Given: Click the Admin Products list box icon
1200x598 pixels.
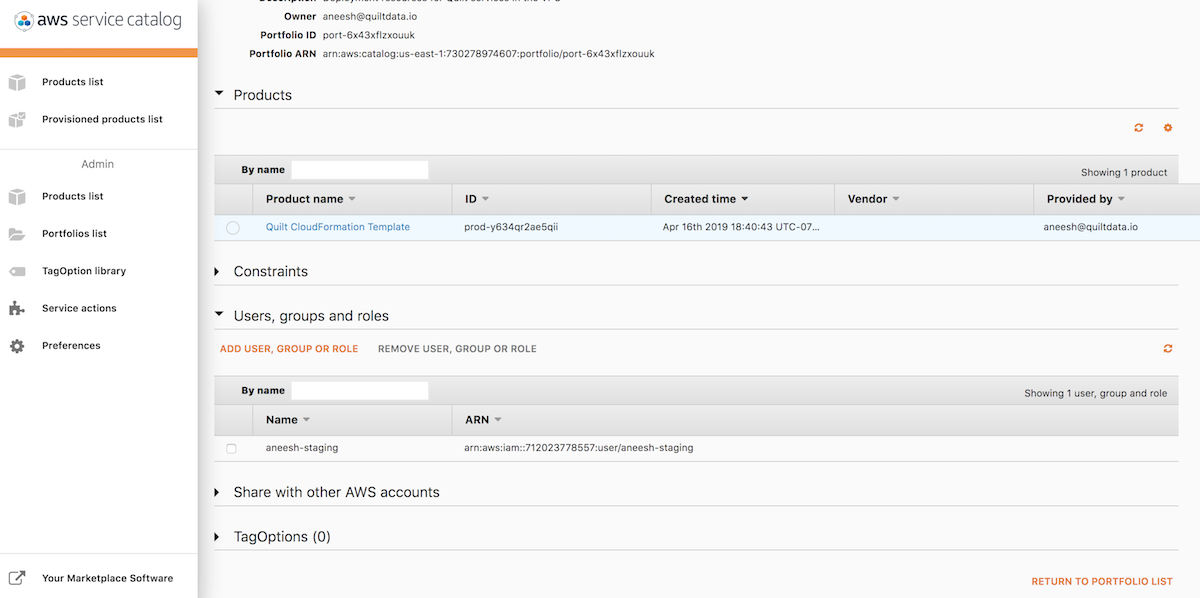Looking at the screenshot, I should click(17, 196).
